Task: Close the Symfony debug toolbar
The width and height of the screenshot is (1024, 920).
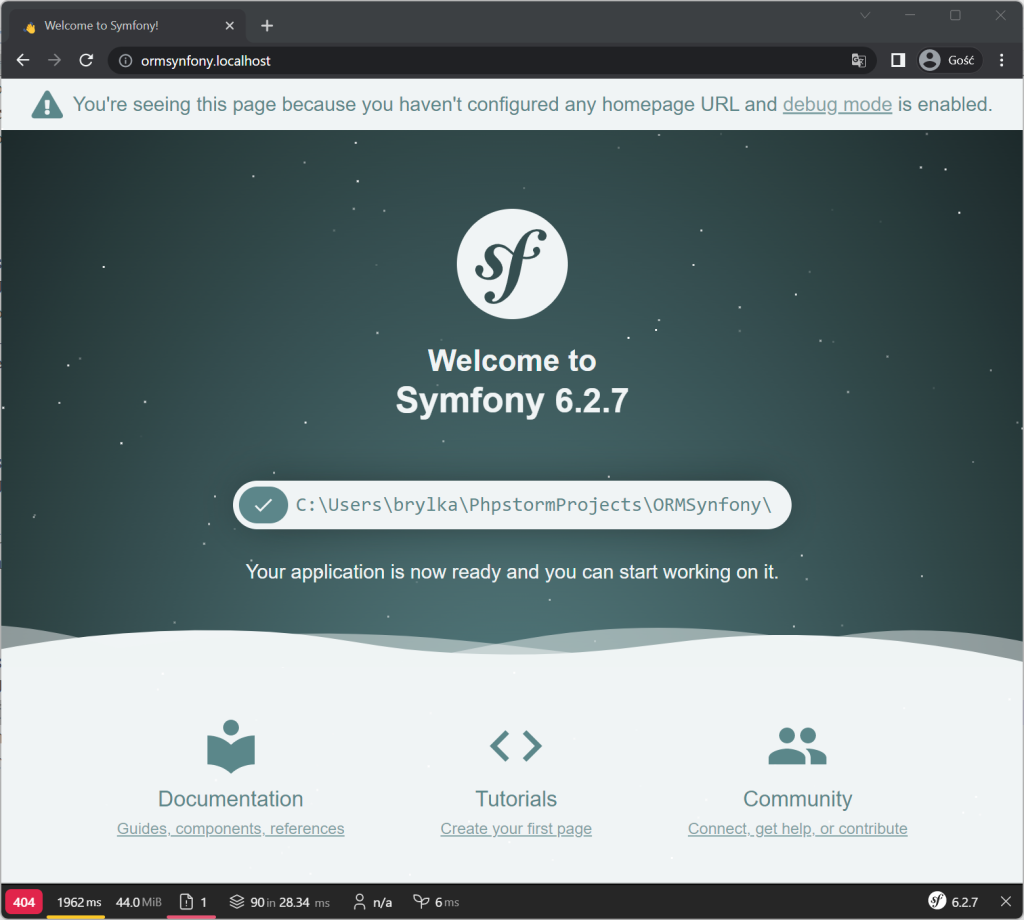Action: click(1006, 902)
